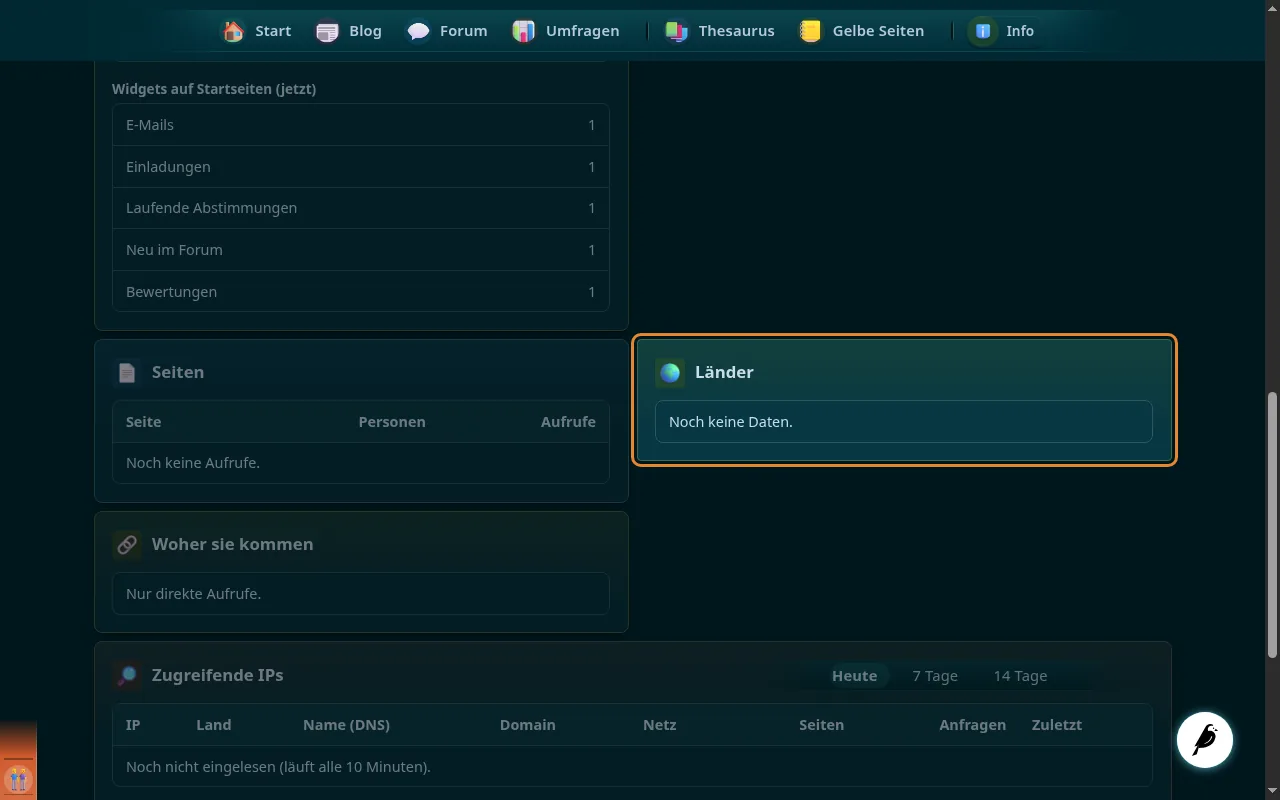1280x800 pixels.
Task: Click the Forum speech bubble icon
Action: pos(418,31)
